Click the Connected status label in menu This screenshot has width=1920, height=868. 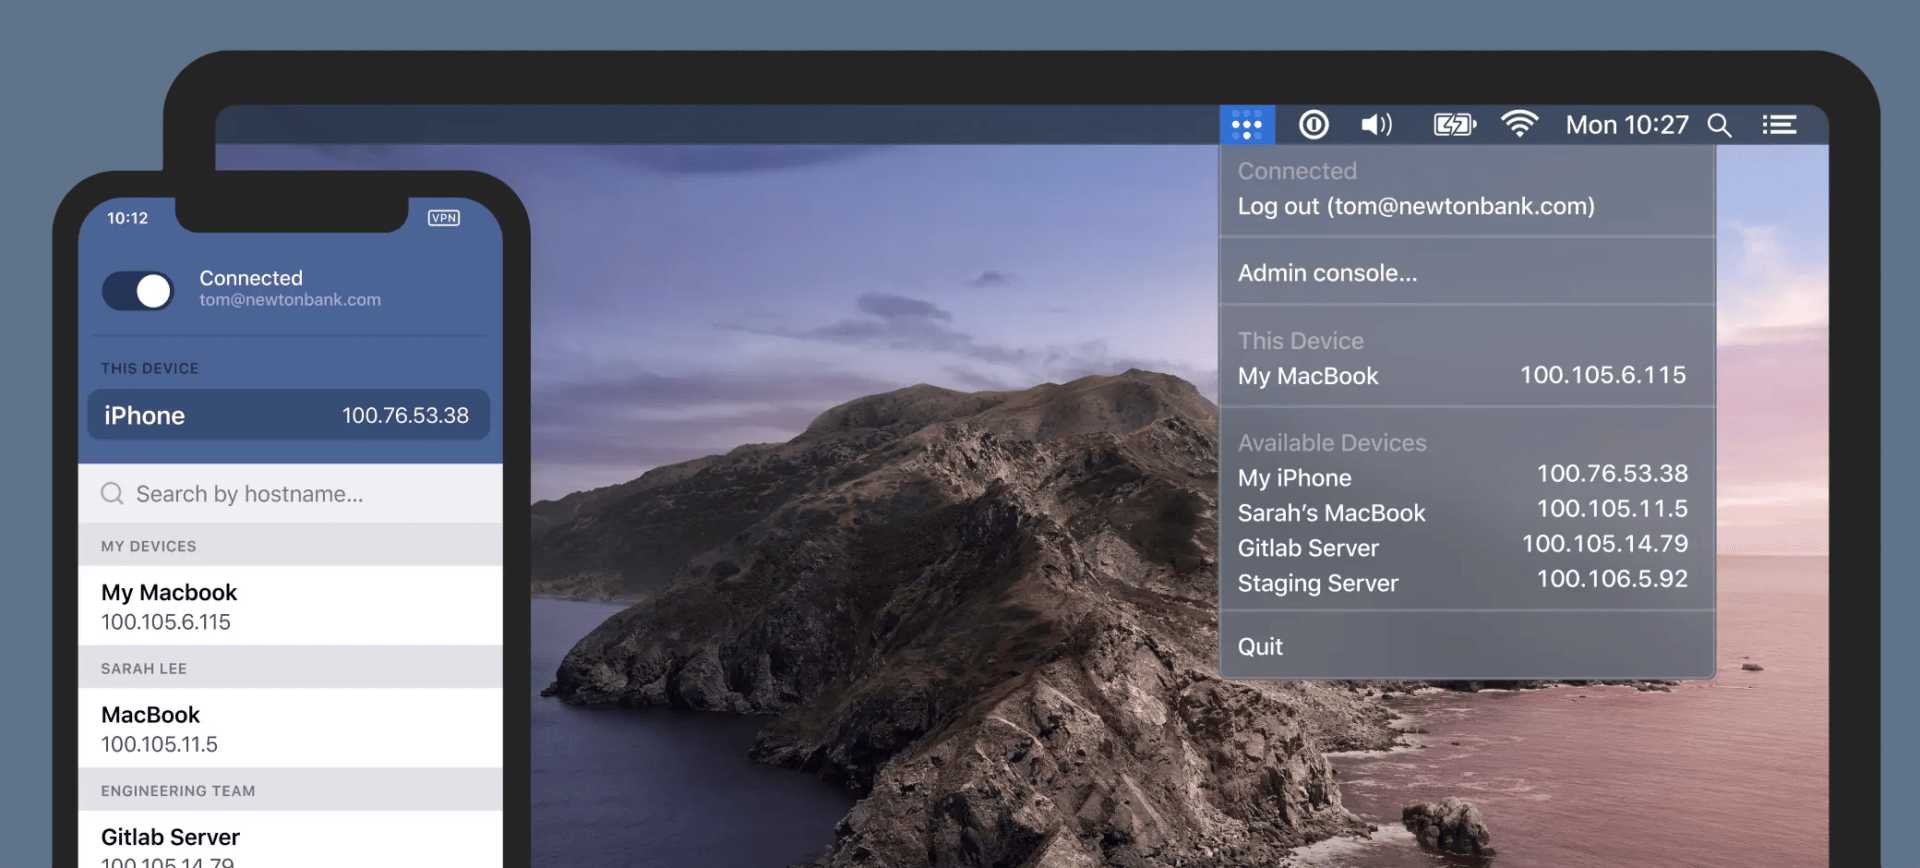click(x=1297, y=171)
